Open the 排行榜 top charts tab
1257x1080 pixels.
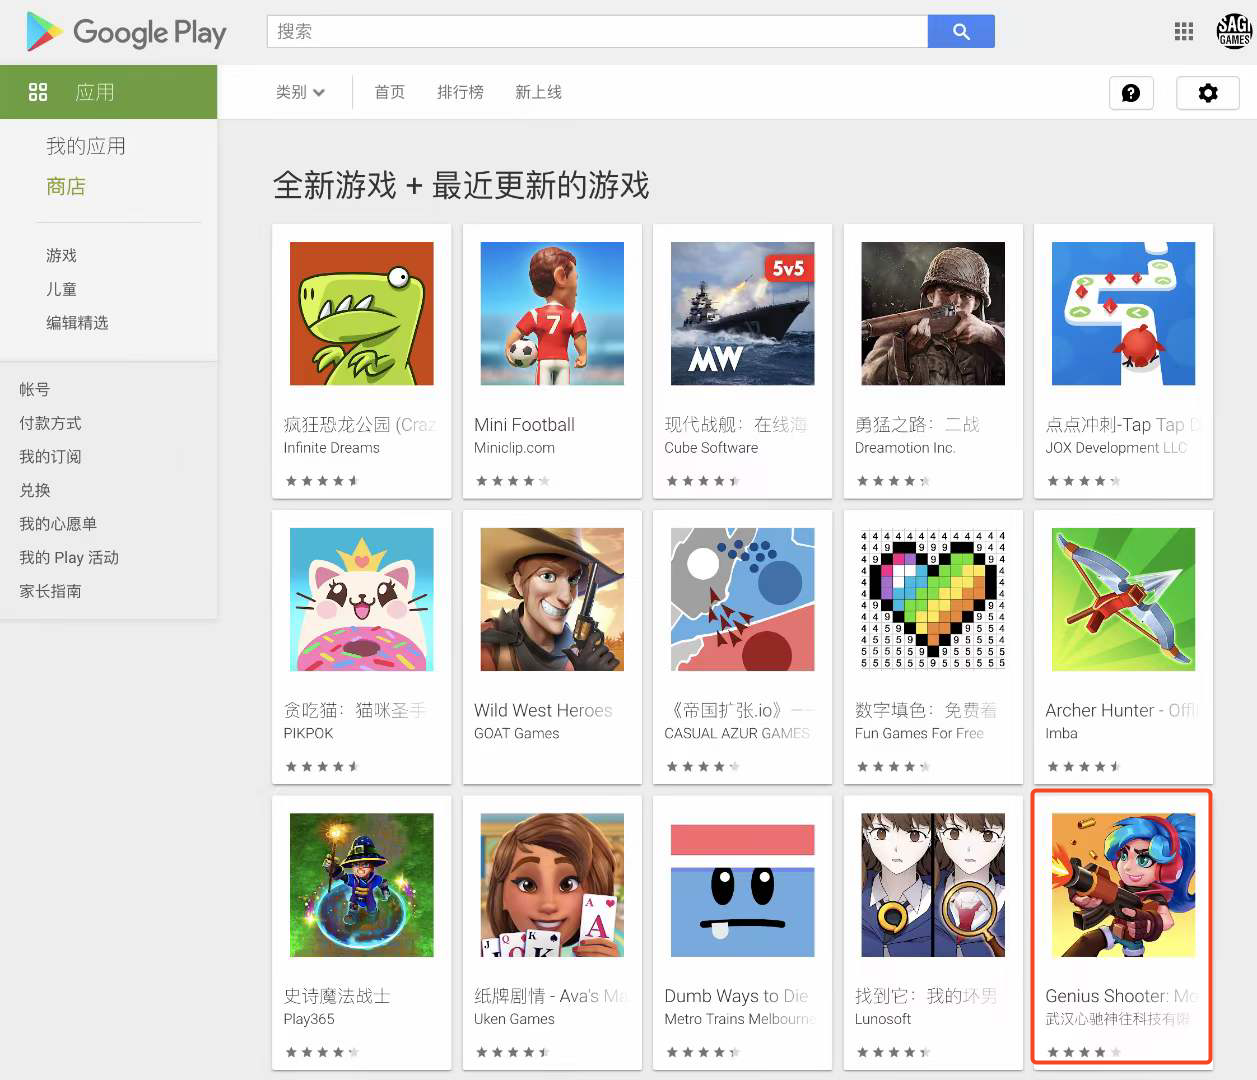coord(460,92)
